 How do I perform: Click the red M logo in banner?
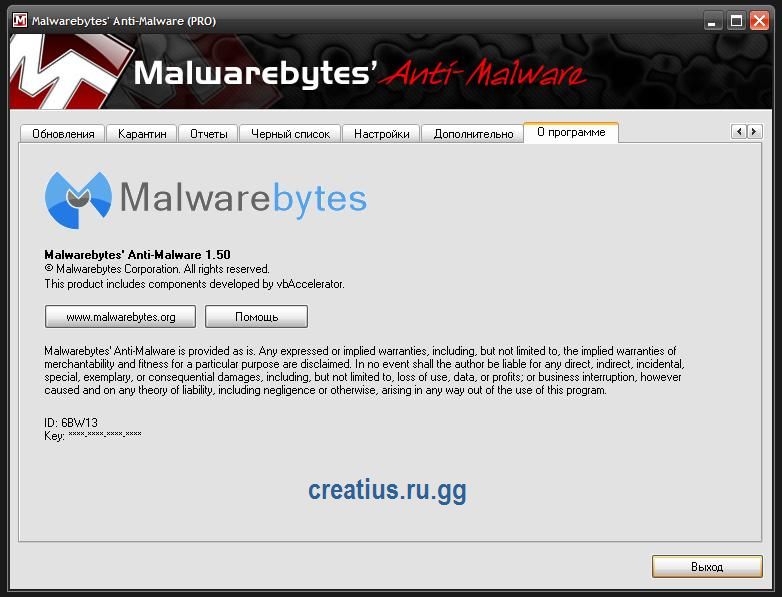pyautogui.click(x=67, y=71)
